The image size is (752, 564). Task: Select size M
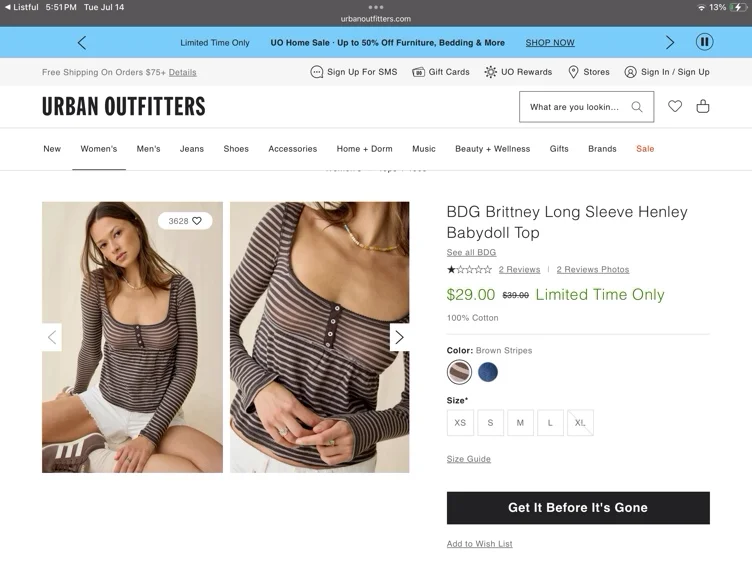pyautogui.click(x=520, y=423)
